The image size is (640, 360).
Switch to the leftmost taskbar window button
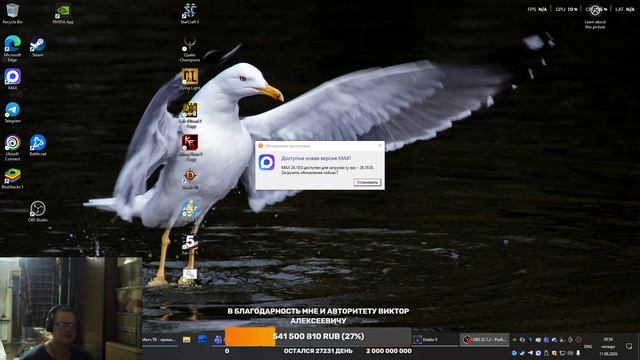pyautogui.click(x=160, y=340)
